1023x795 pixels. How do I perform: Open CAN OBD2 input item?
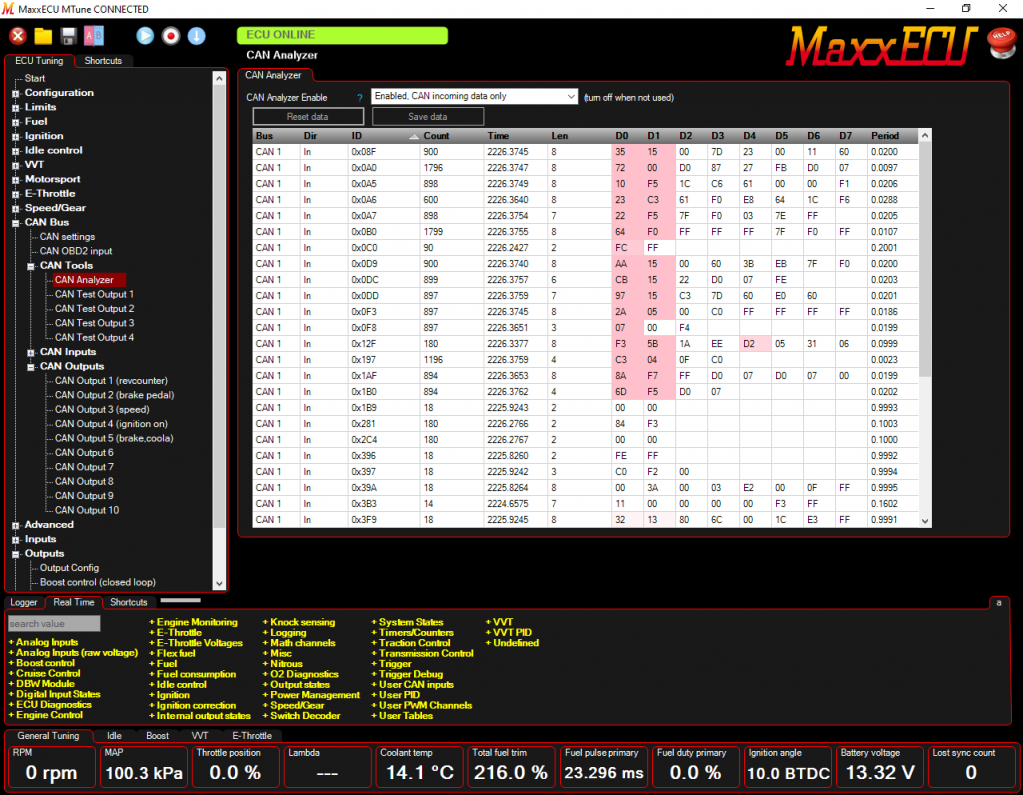coord(76,251)
